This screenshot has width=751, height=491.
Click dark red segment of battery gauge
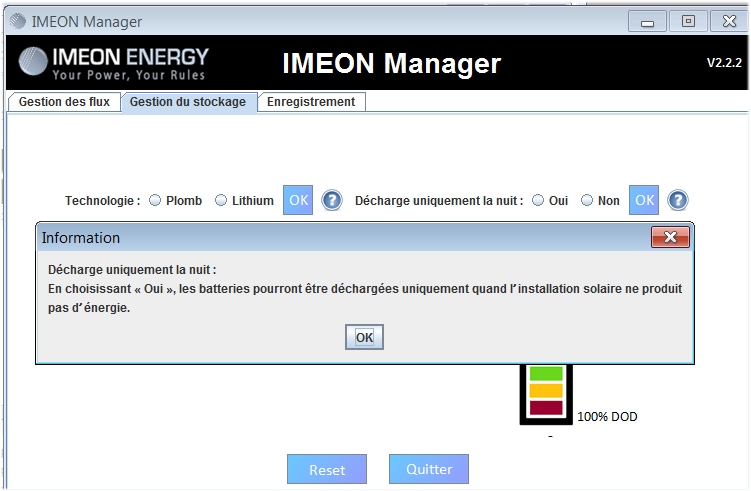point(546,408)
